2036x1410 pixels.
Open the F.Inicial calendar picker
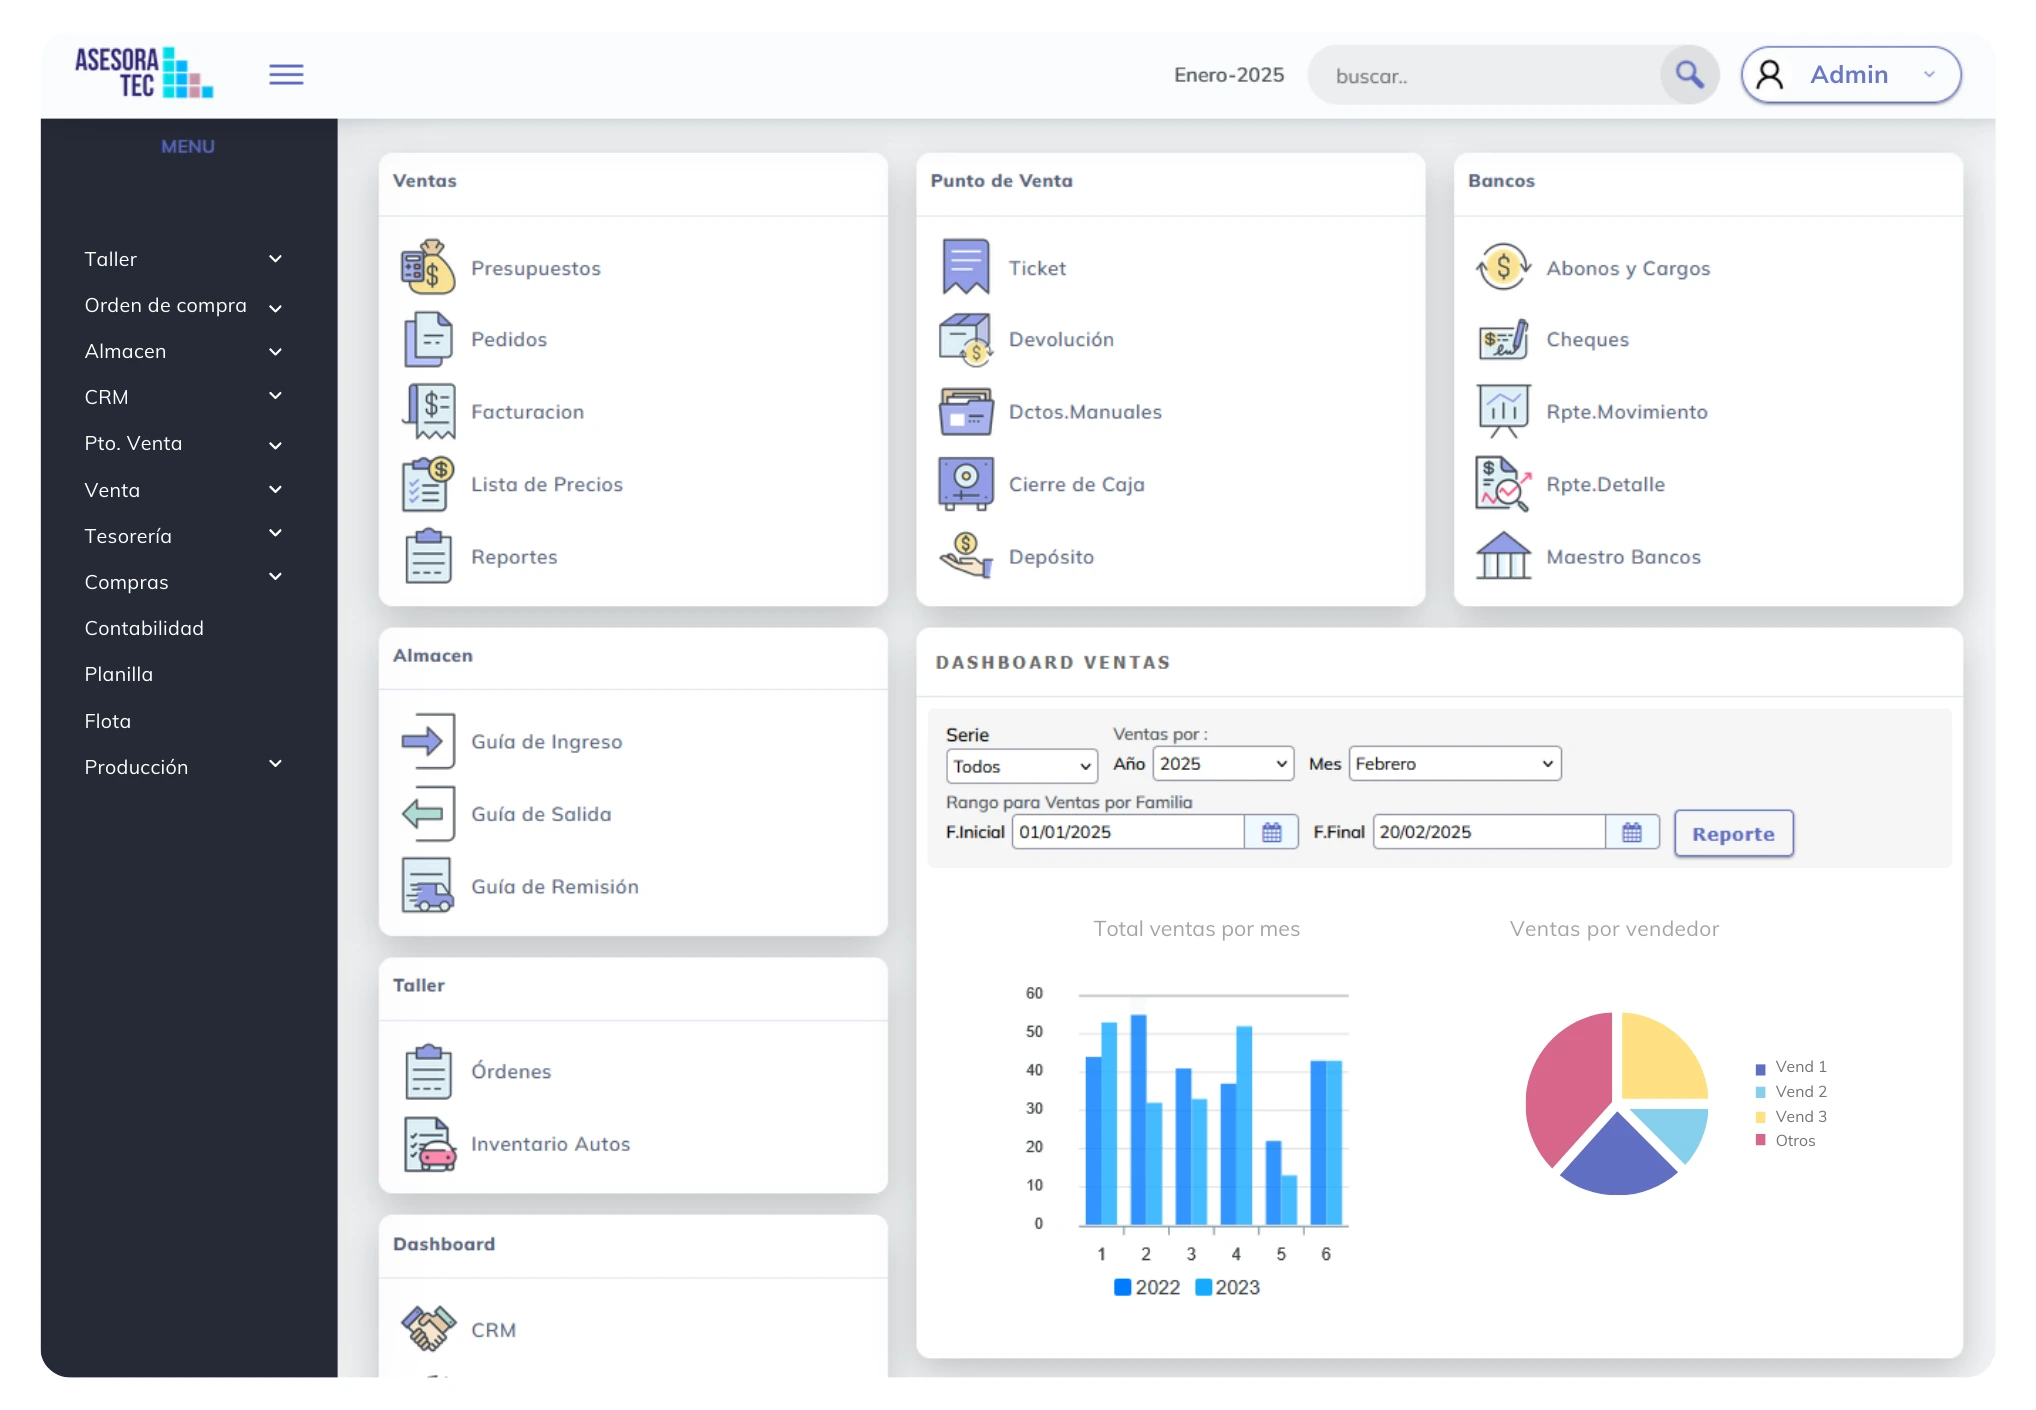(x=1271, y=832)
